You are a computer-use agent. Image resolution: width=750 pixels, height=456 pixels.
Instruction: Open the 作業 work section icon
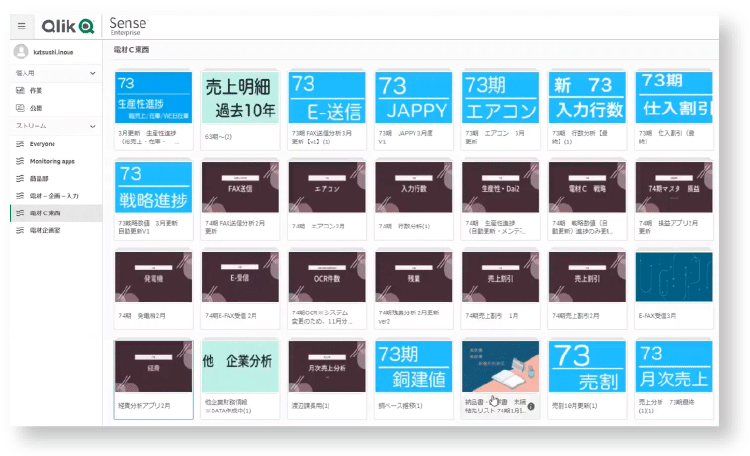pyautogui.click(x=20, y=90)
